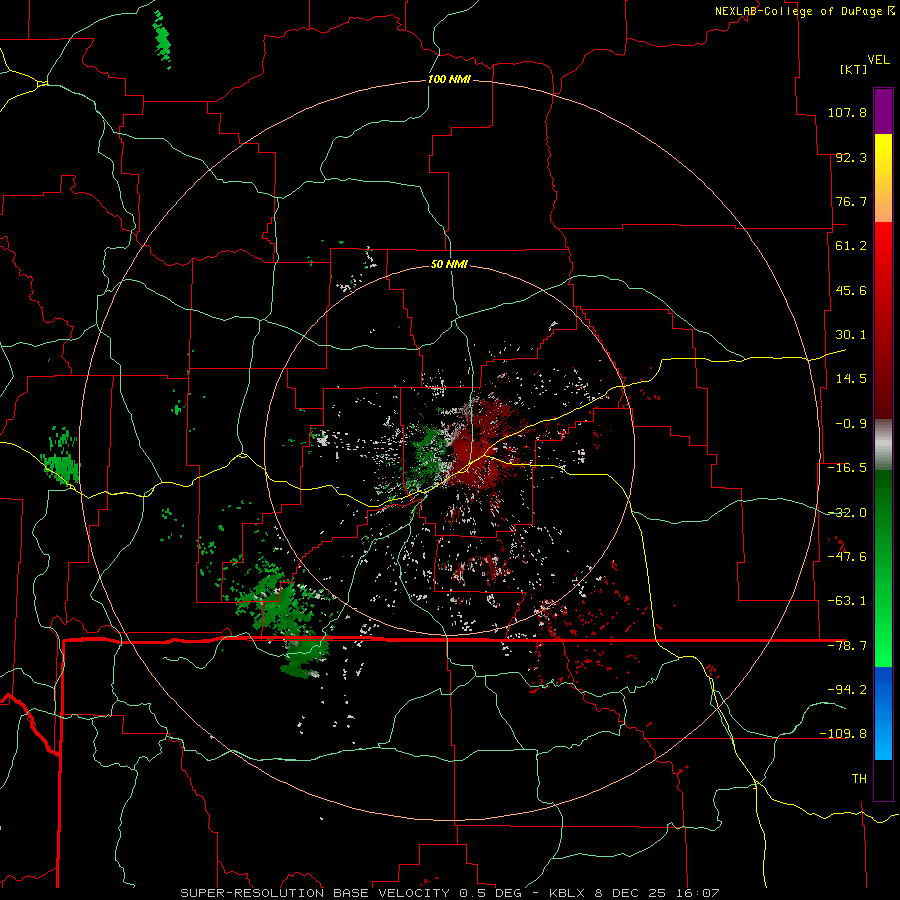900x900 pixels.
Task: Click the VEL legend title
Action: (878, 60)
